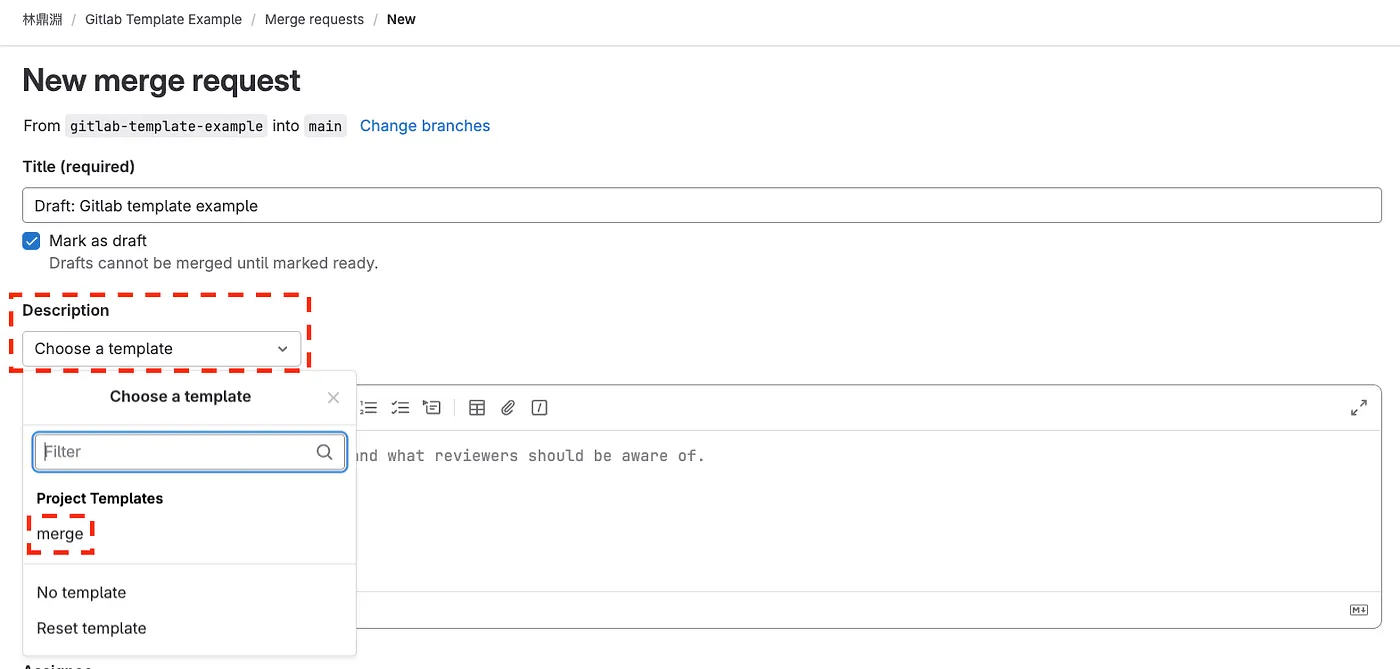
Task: Open the 林鼎淵 breadcrumb link
Action: pyautogui.click(x=43, y=19)
